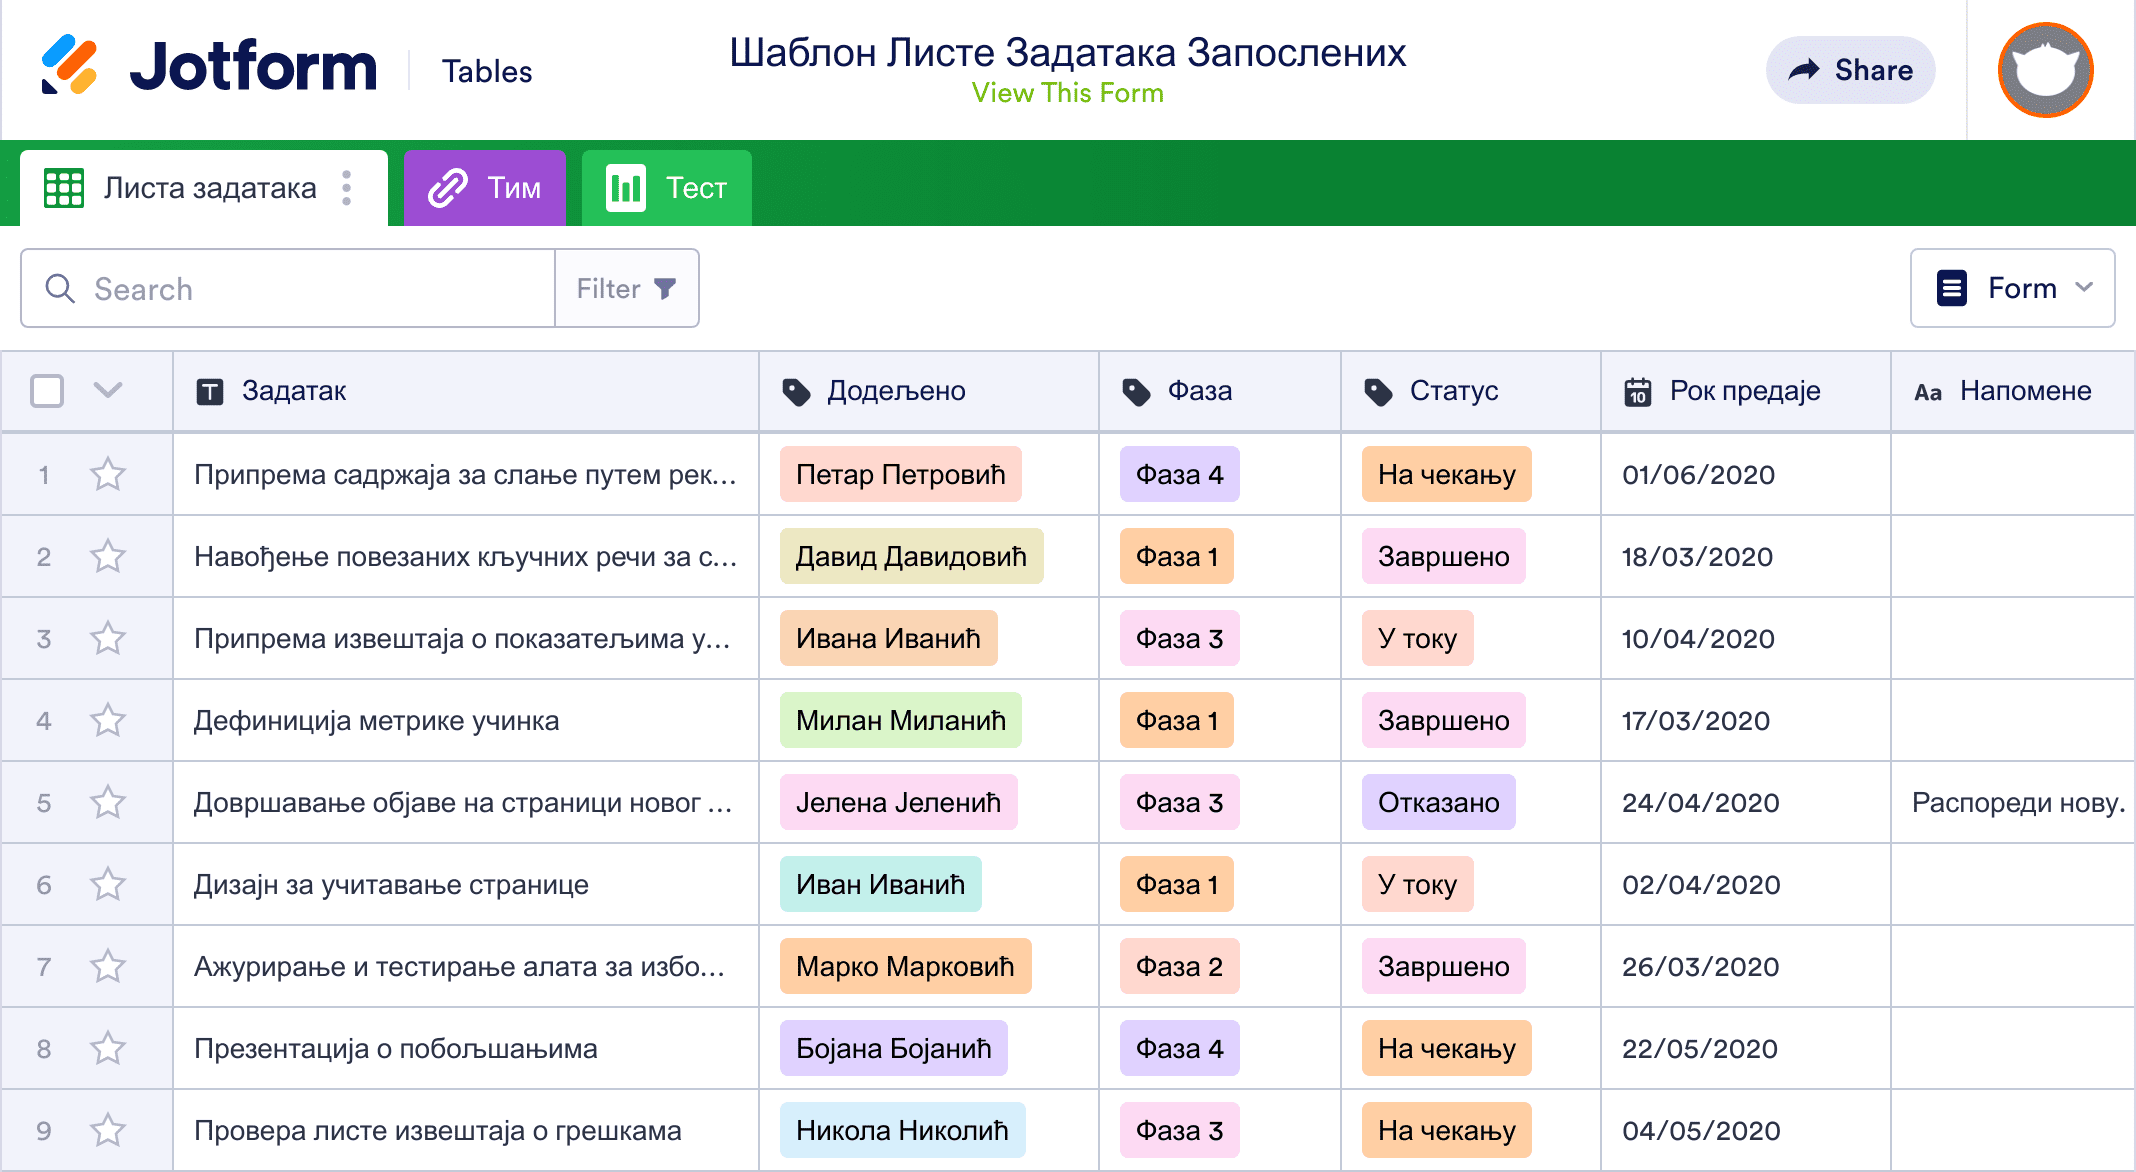Screen dimensions: 2136x1172
Task: Click the Напомене column header
Action: tap(2014, 391)
